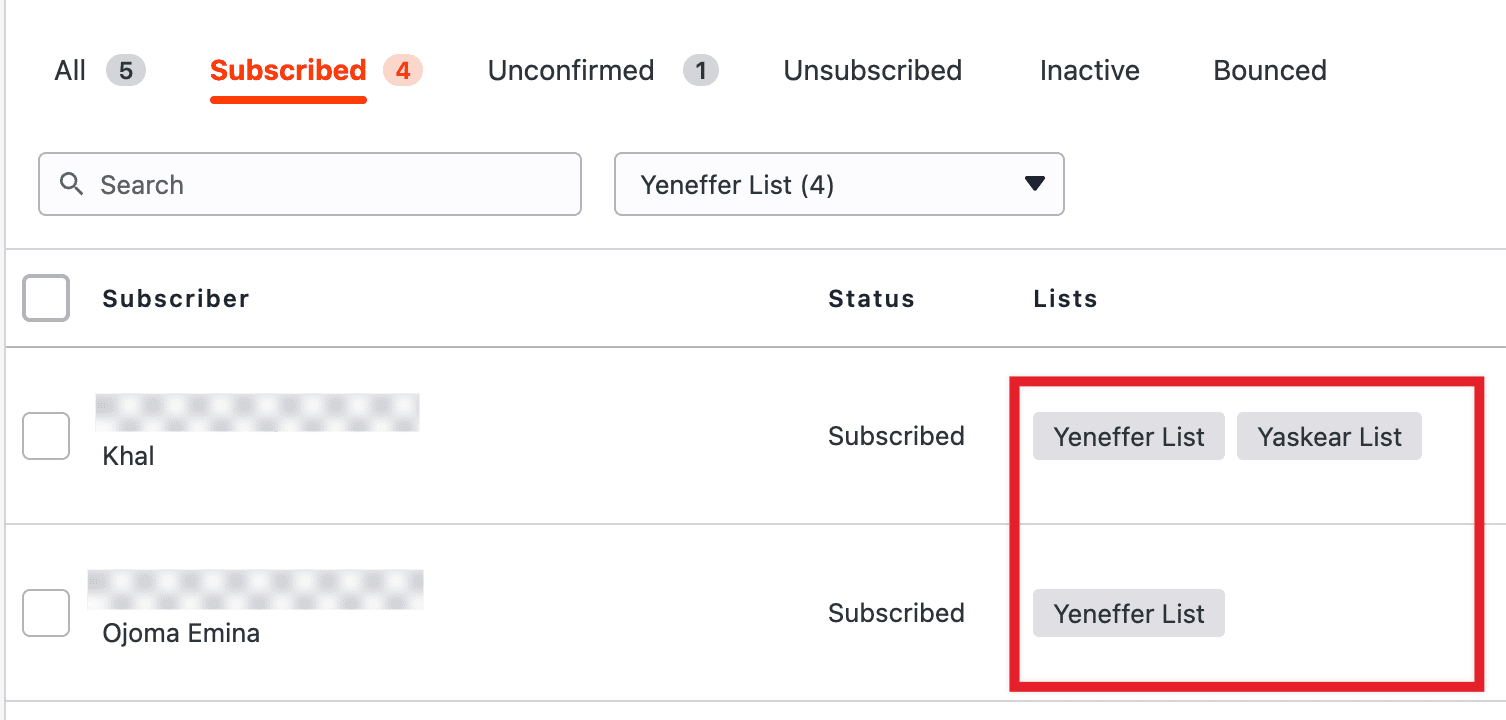The width and height of the screenshot is (1506, 720).
Task: Show the Unconfirmed subscribers tab
Action: click(x=571, y=71)
